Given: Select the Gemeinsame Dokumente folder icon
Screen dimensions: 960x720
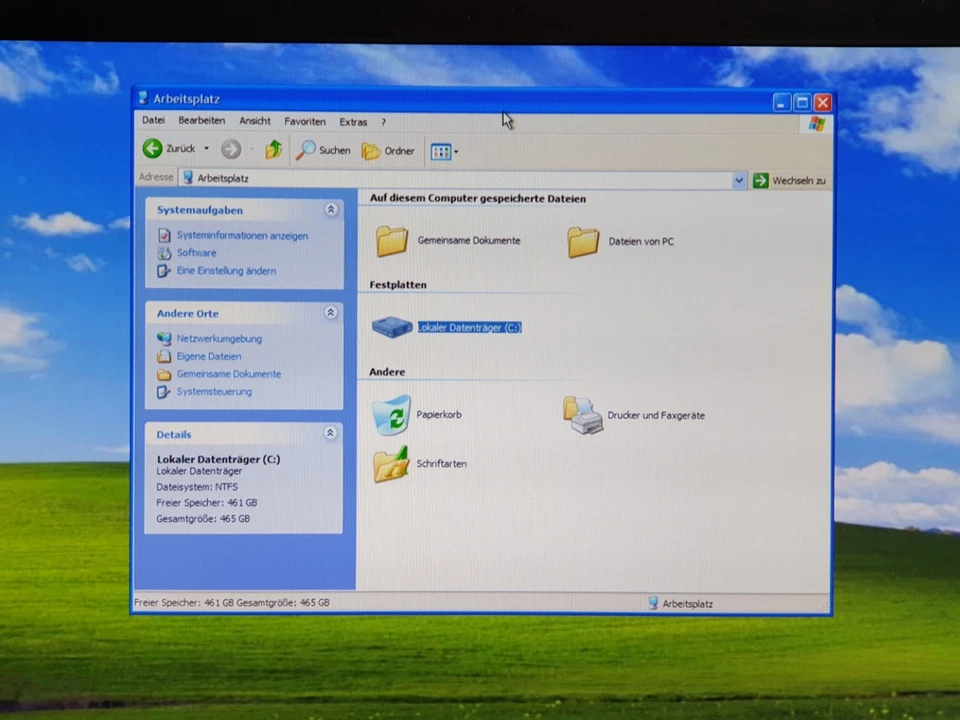Looking at the screenshot, I should pyautogui.click(x=392, y=241).
